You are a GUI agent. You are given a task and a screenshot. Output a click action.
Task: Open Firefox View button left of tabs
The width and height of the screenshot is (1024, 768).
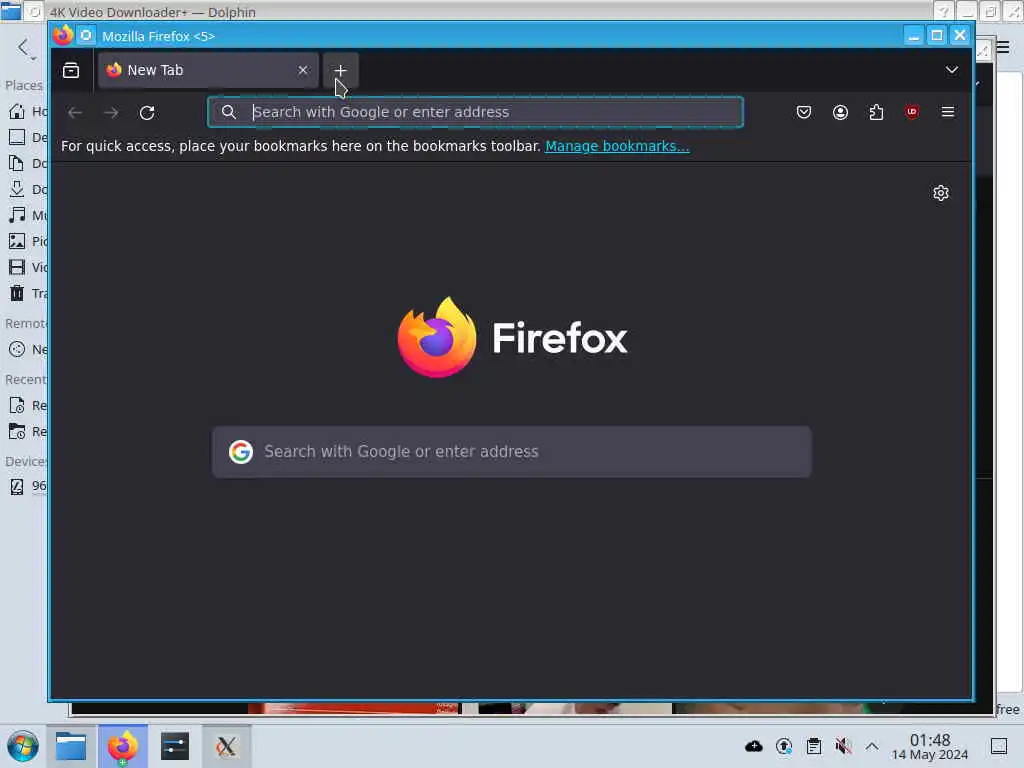point(71,70)
